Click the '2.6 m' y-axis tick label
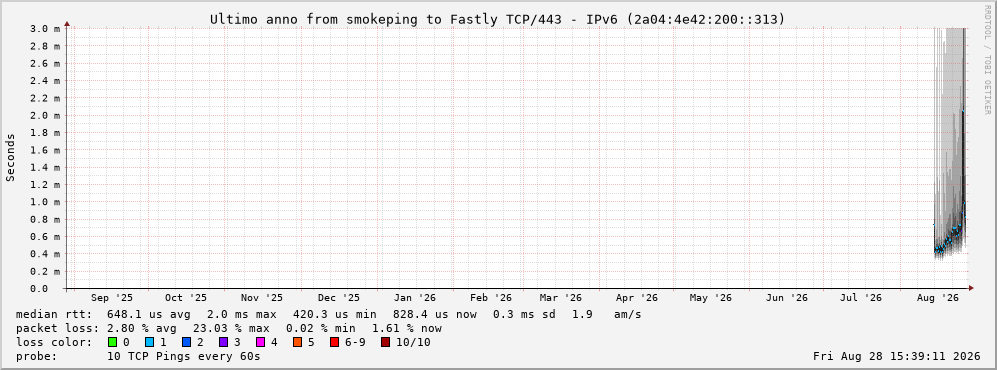Image resolution: width=997 pixels, height=370 pixels. click(45, 63)
